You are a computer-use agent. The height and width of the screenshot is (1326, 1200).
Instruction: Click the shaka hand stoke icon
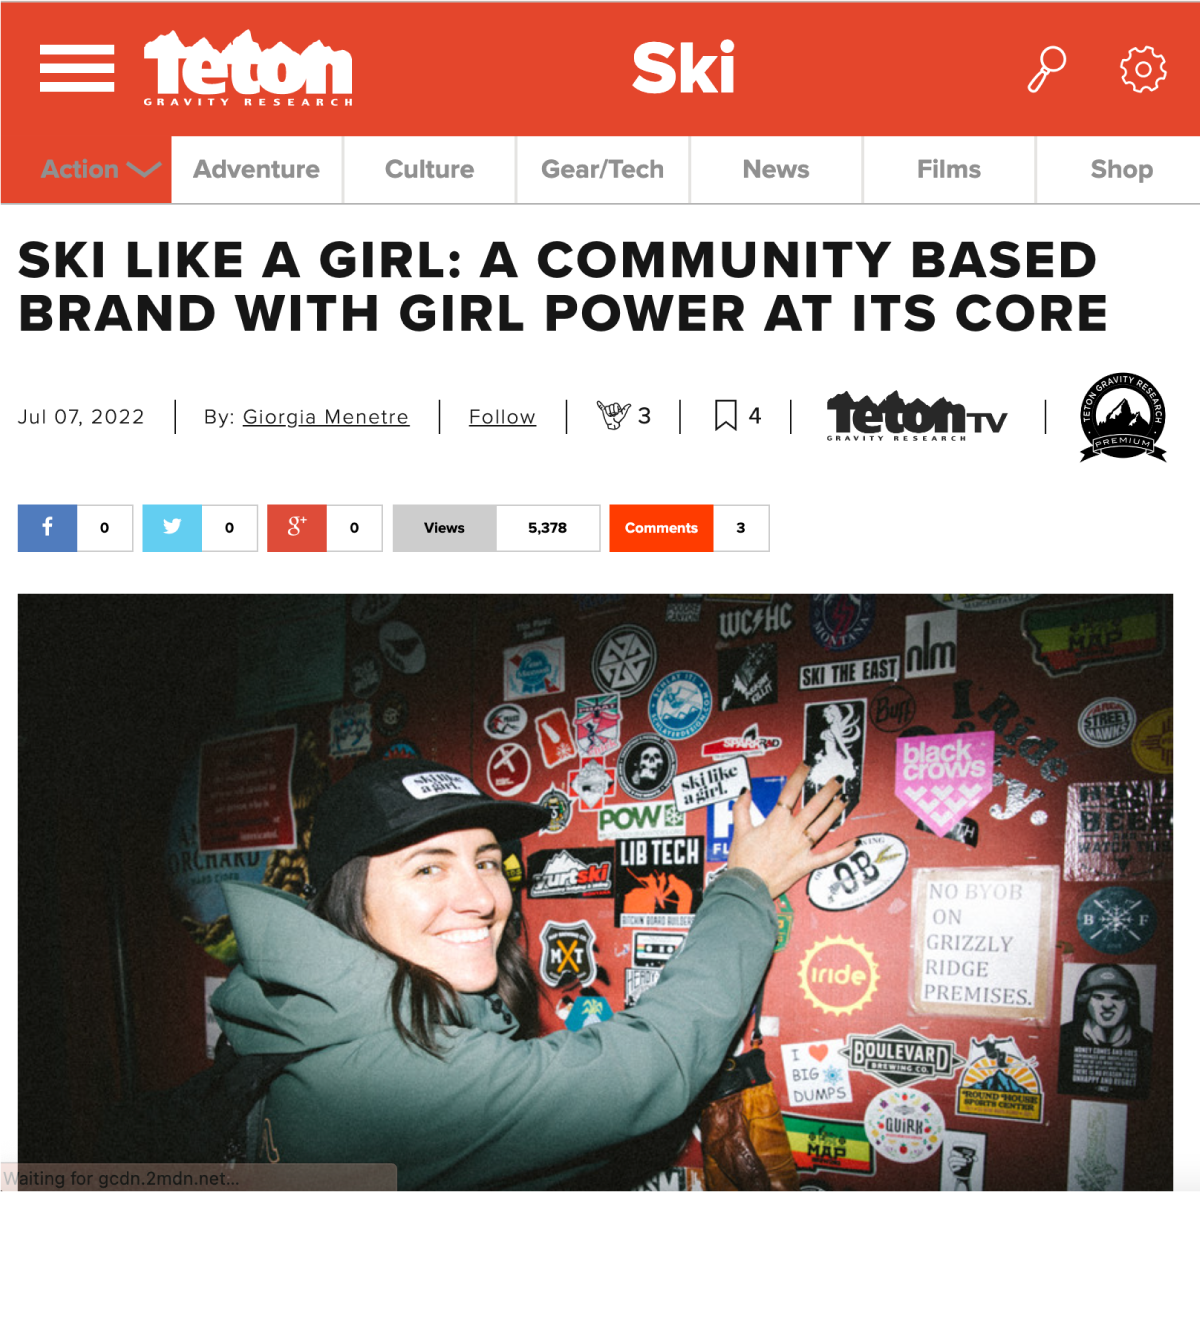(613, 415)
